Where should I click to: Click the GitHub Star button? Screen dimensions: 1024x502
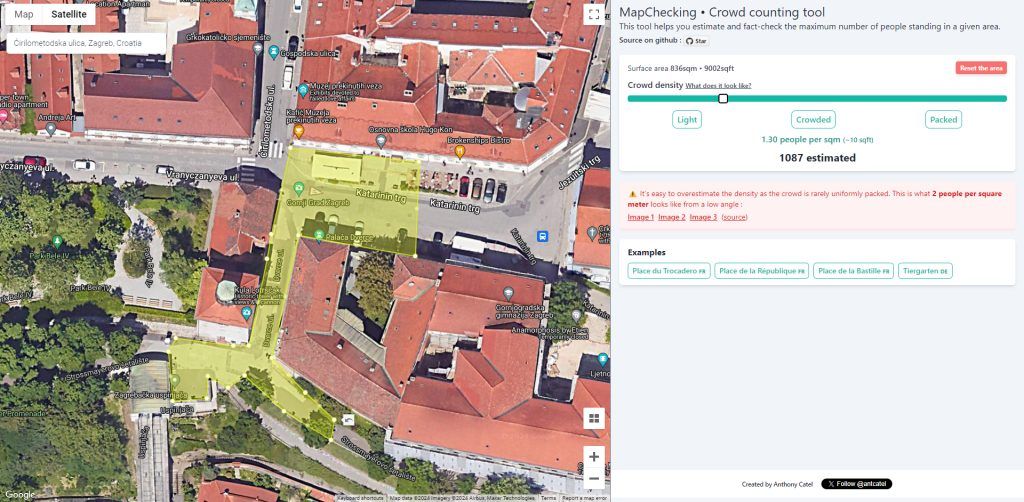pyautogui.click(x=696, y=41)
